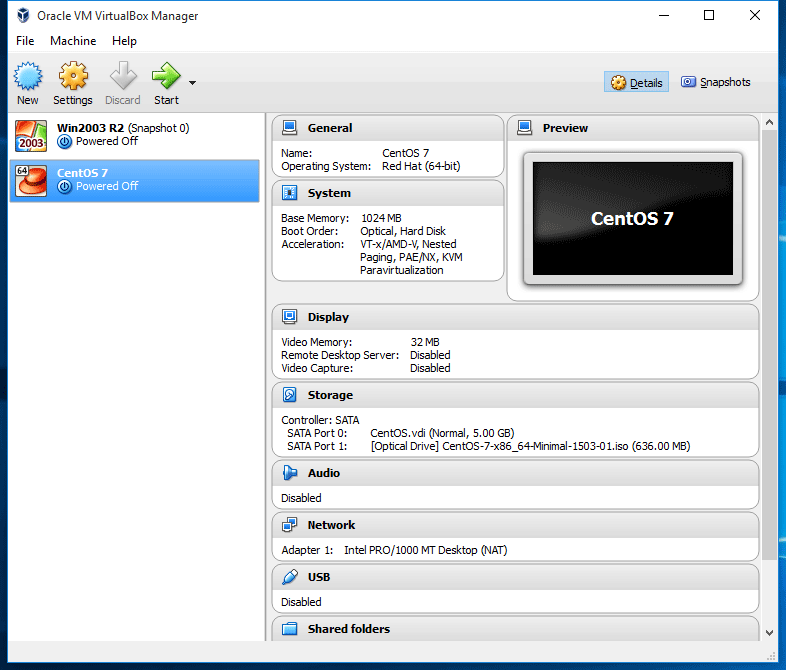This screenshot has width=786, height=670.
Task: Open the Audio settings header link
Action: point(324,473)
